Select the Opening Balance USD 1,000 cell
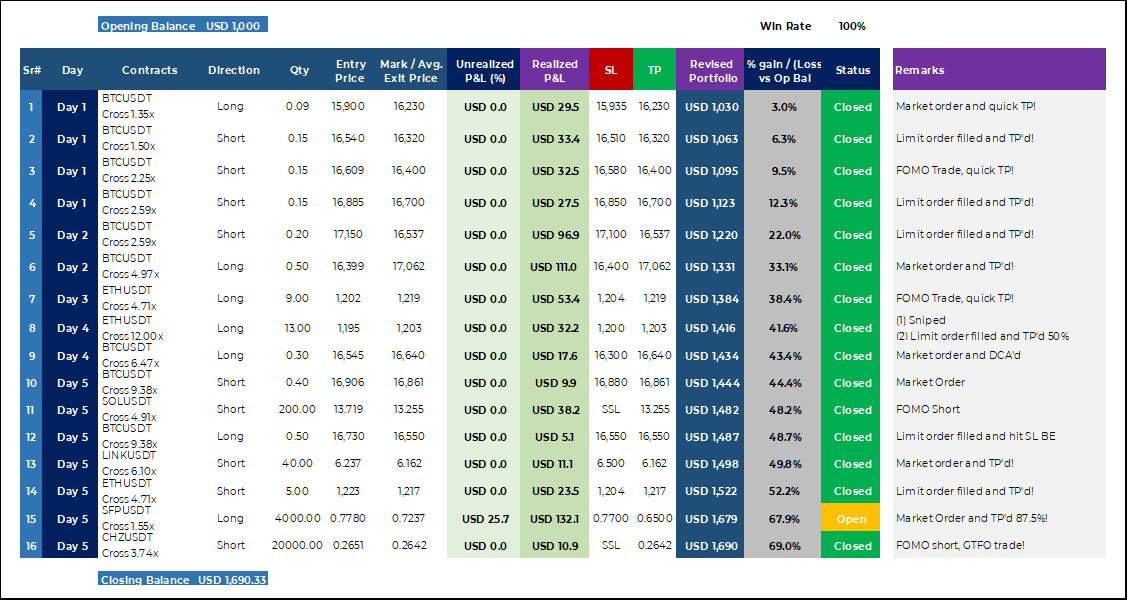1128x601 pixels. click(x=183, y=26)
